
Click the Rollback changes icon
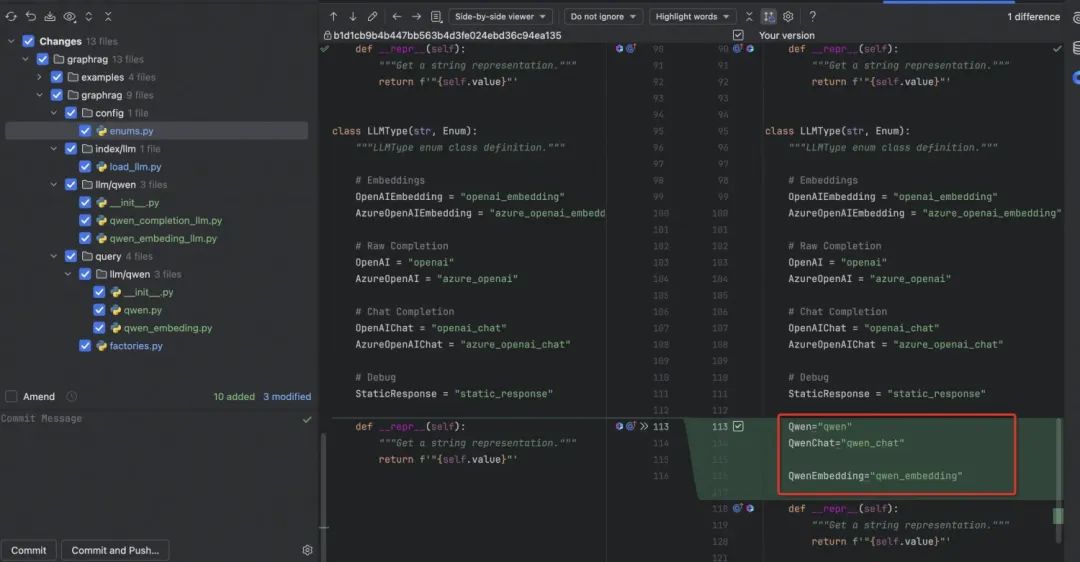click(x=30, y=17)
